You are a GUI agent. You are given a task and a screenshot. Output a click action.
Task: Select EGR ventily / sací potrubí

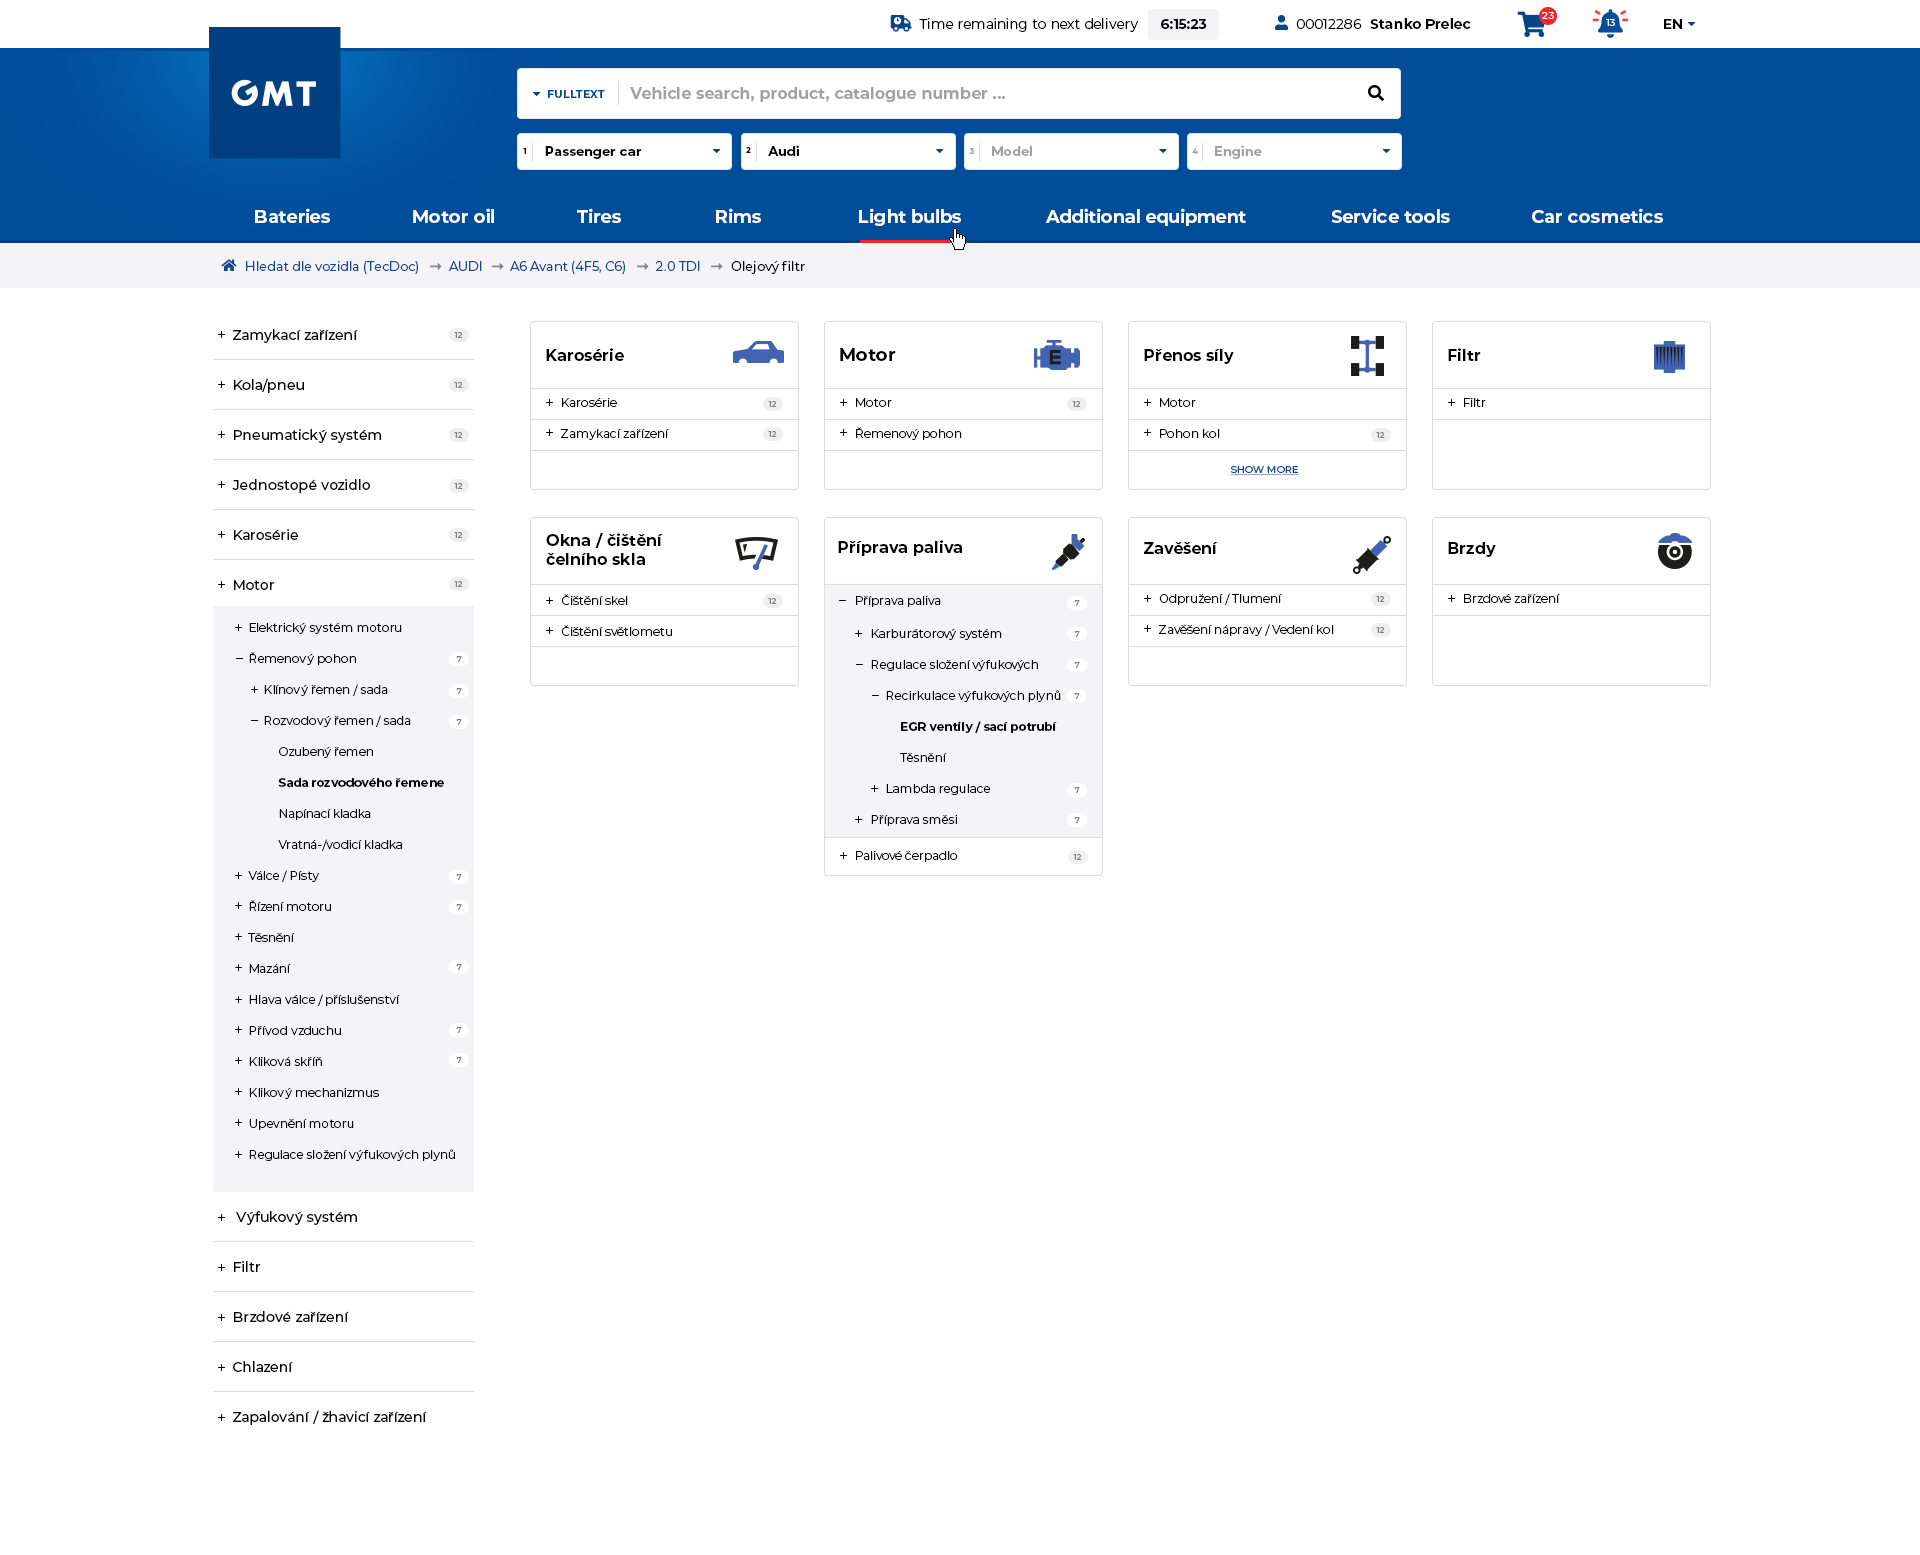[x=978, y=727]
